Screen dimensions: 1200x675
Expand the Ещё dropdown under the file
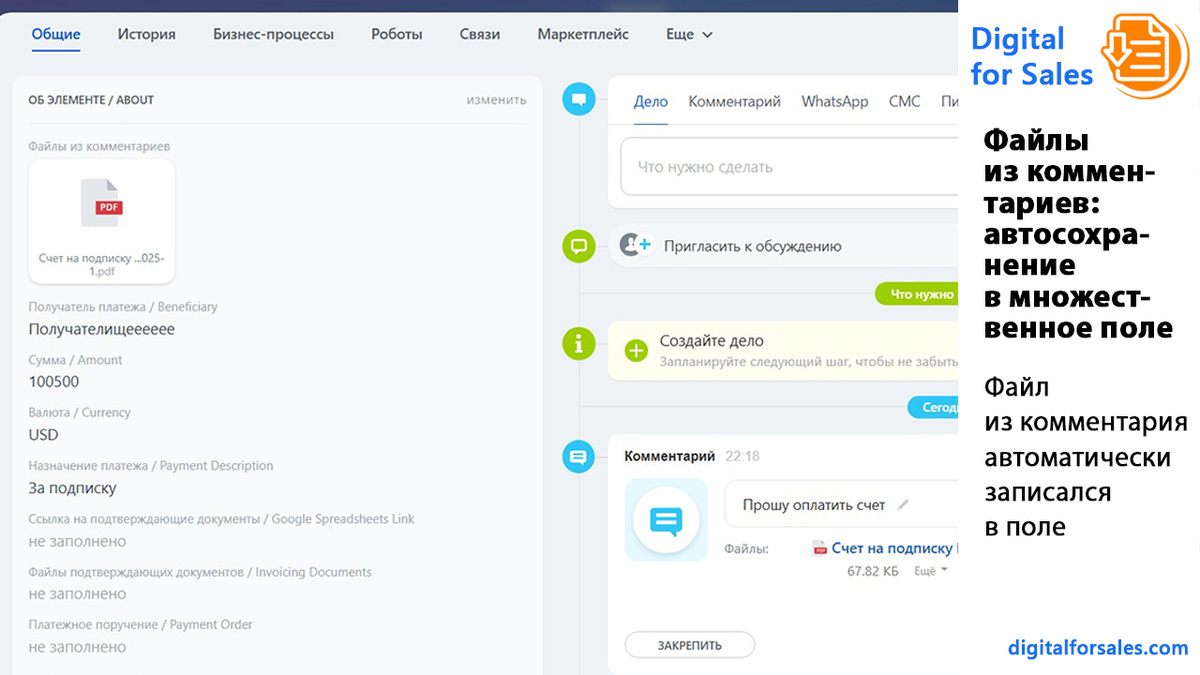[x=930, y=571]
